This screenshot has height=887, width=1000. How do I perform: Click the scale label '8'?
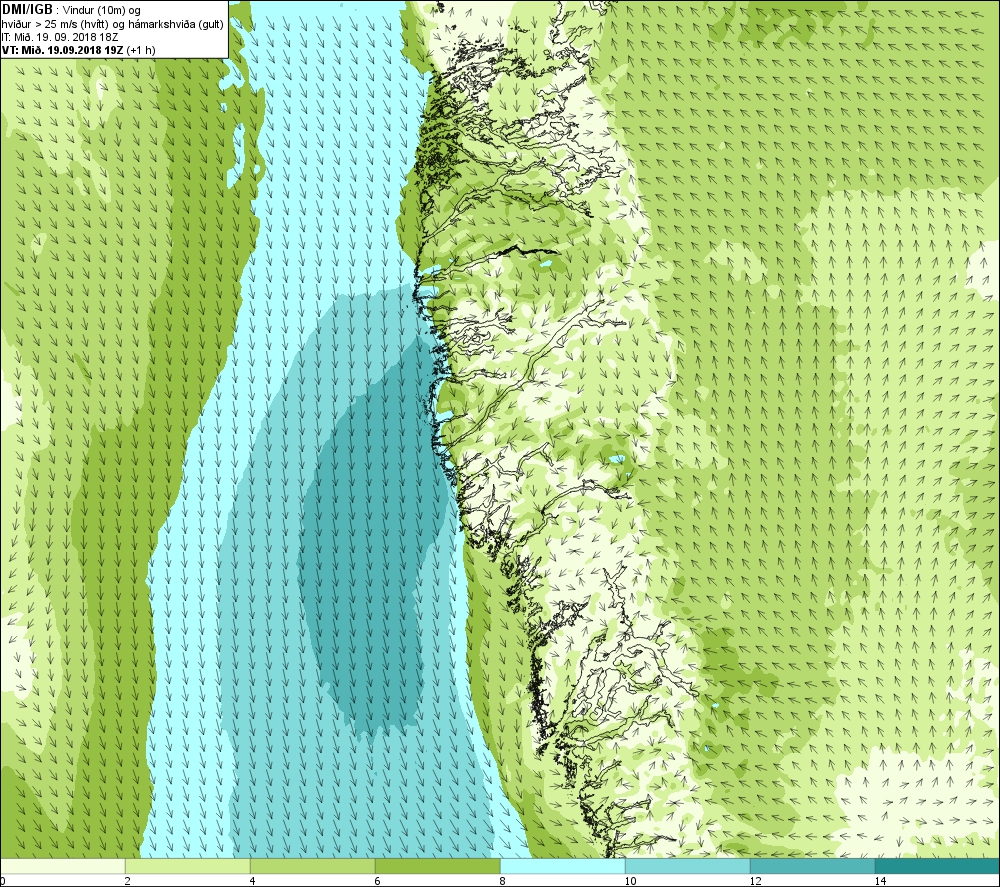[503, 881]
